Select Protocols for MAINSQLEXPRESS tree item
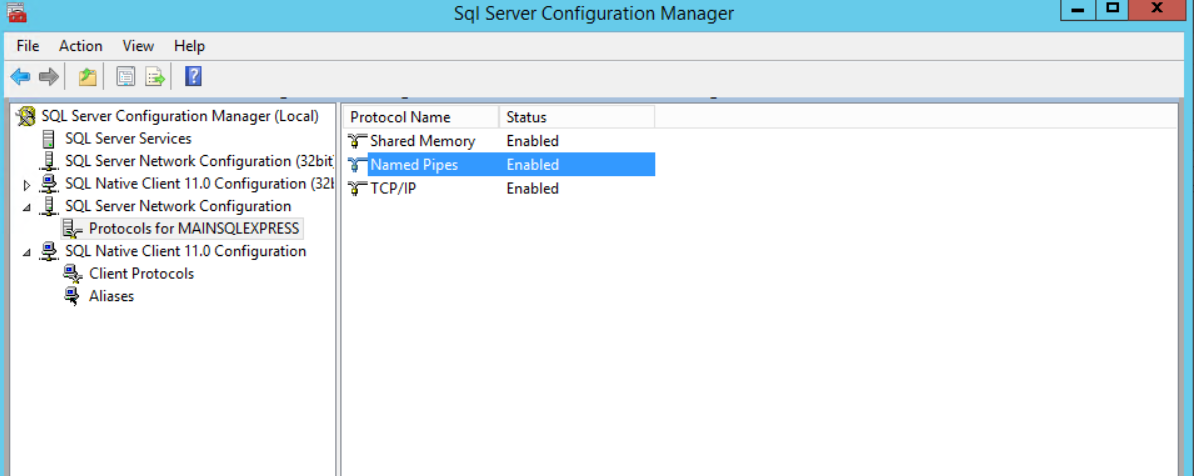This screenshot has height=476, width=1194. coord(194,228)
